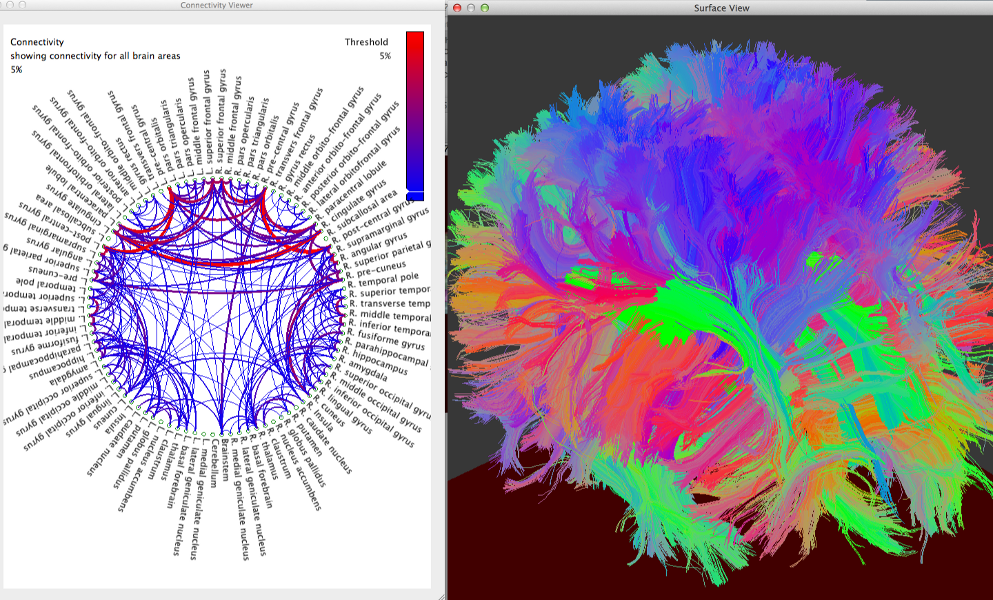Minimize the Surface View window

(471, 7)
